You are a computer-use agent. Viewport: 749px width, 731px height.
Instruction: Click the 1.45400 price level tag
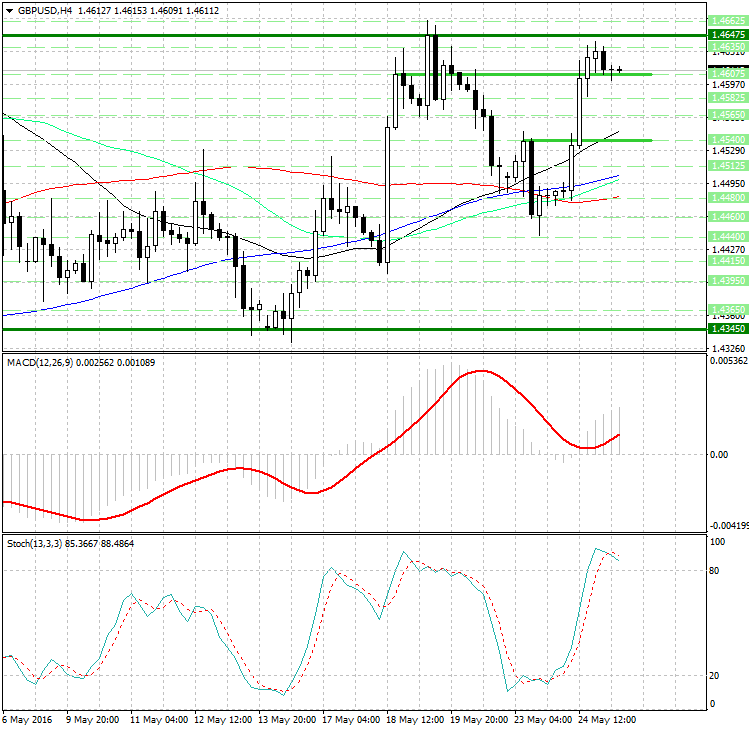725,140
